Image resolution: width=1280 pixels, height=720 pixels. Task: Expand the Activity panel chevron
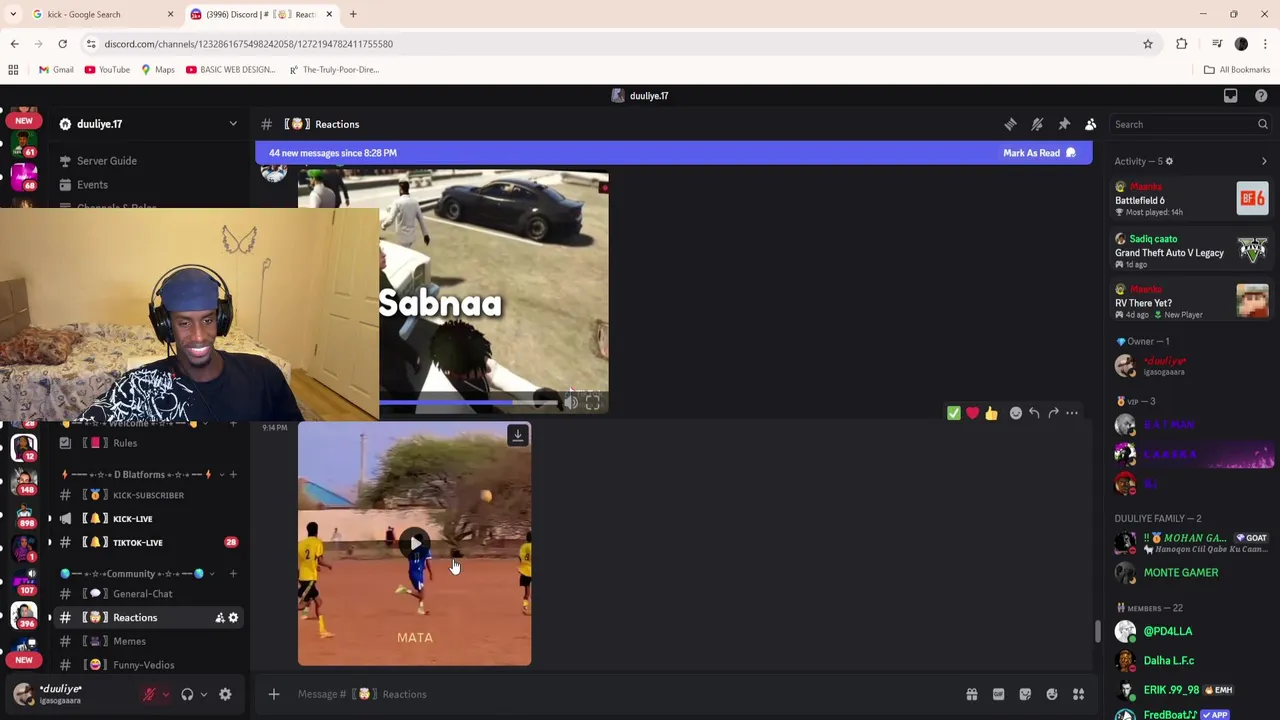click(x=1264, y=161)
